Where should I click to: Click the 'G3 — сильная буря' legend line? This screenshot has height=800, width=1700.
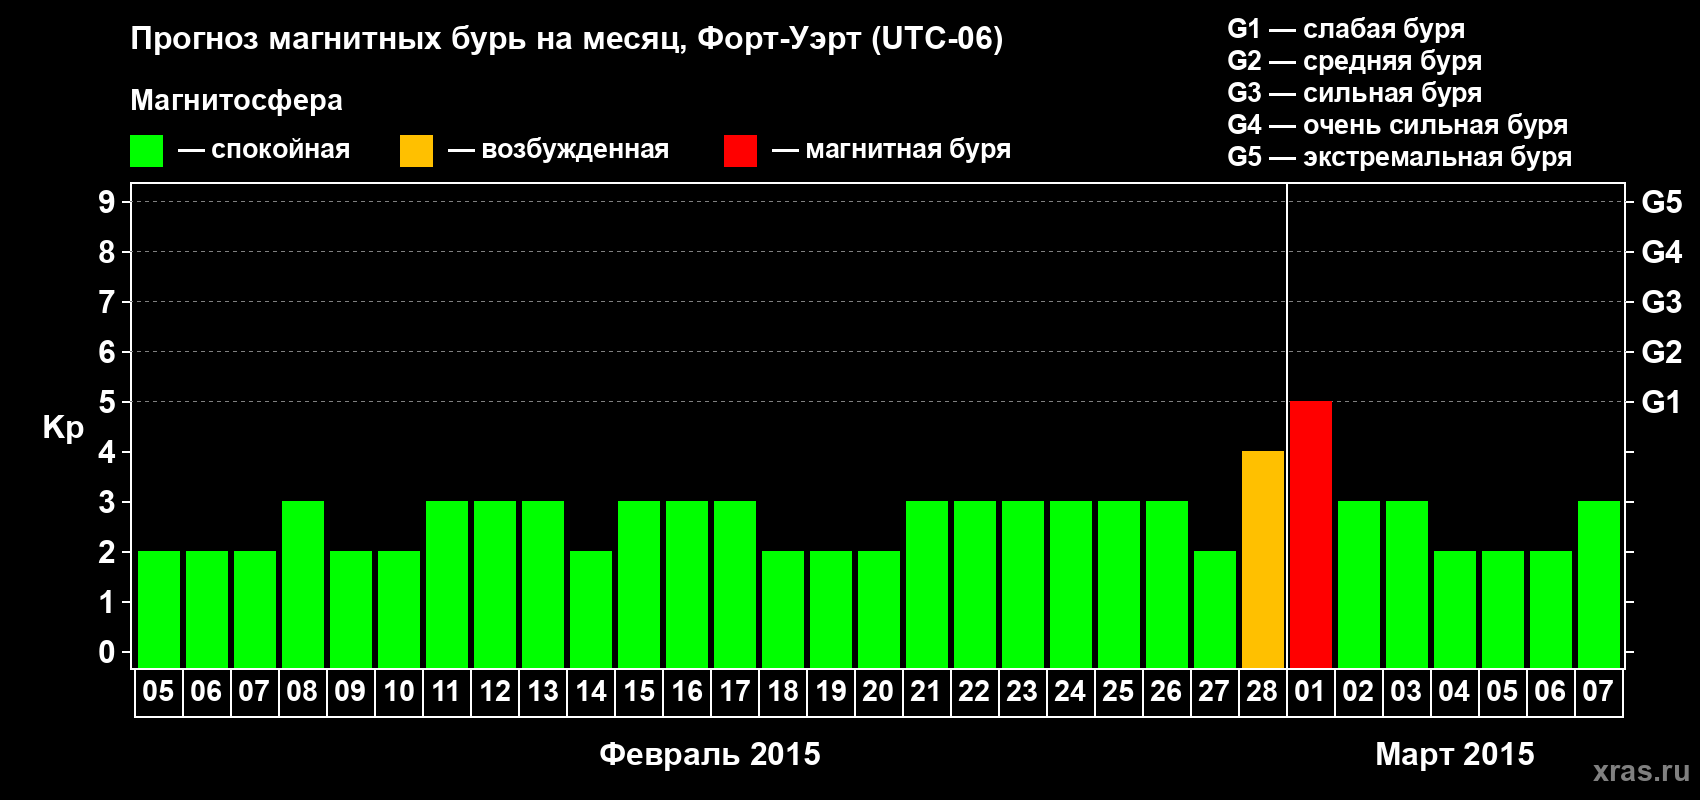point(1354,93)
